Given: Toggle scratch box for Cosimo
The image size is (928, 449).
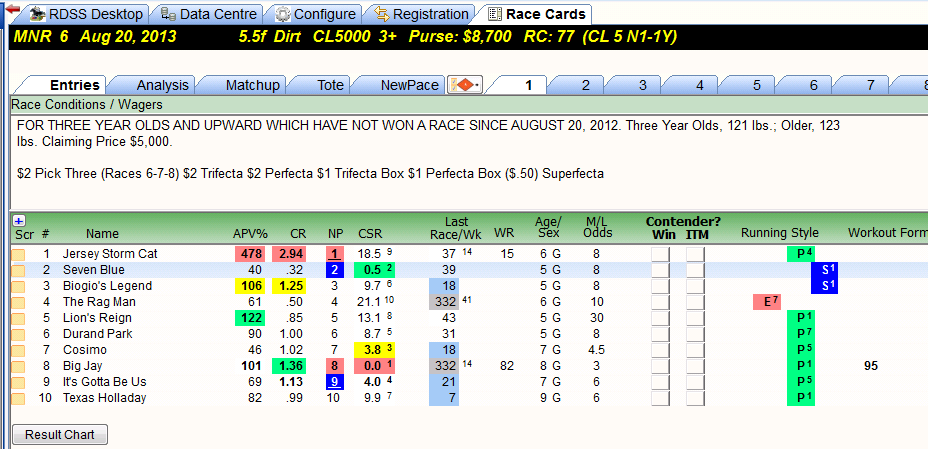Looking at the screenshot, I should coord(19,350).
